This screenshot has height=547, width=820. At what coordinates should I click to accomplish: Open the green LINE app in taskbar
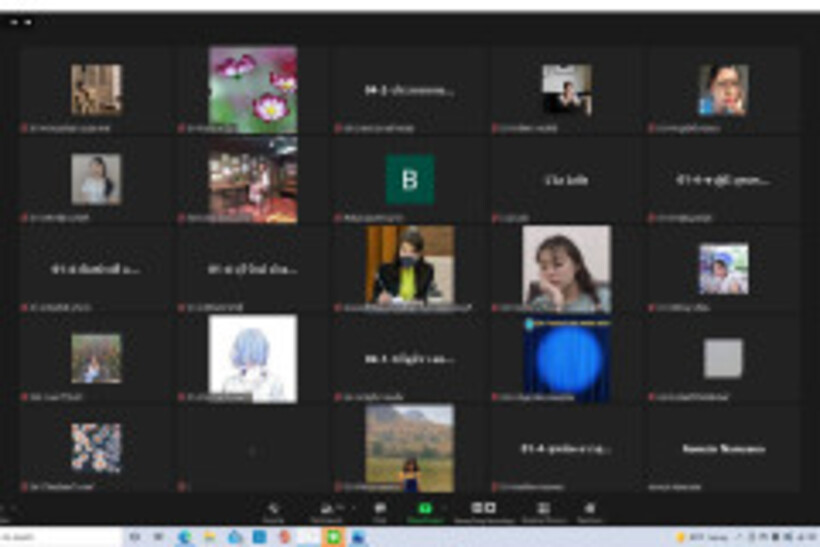(334, 538)
